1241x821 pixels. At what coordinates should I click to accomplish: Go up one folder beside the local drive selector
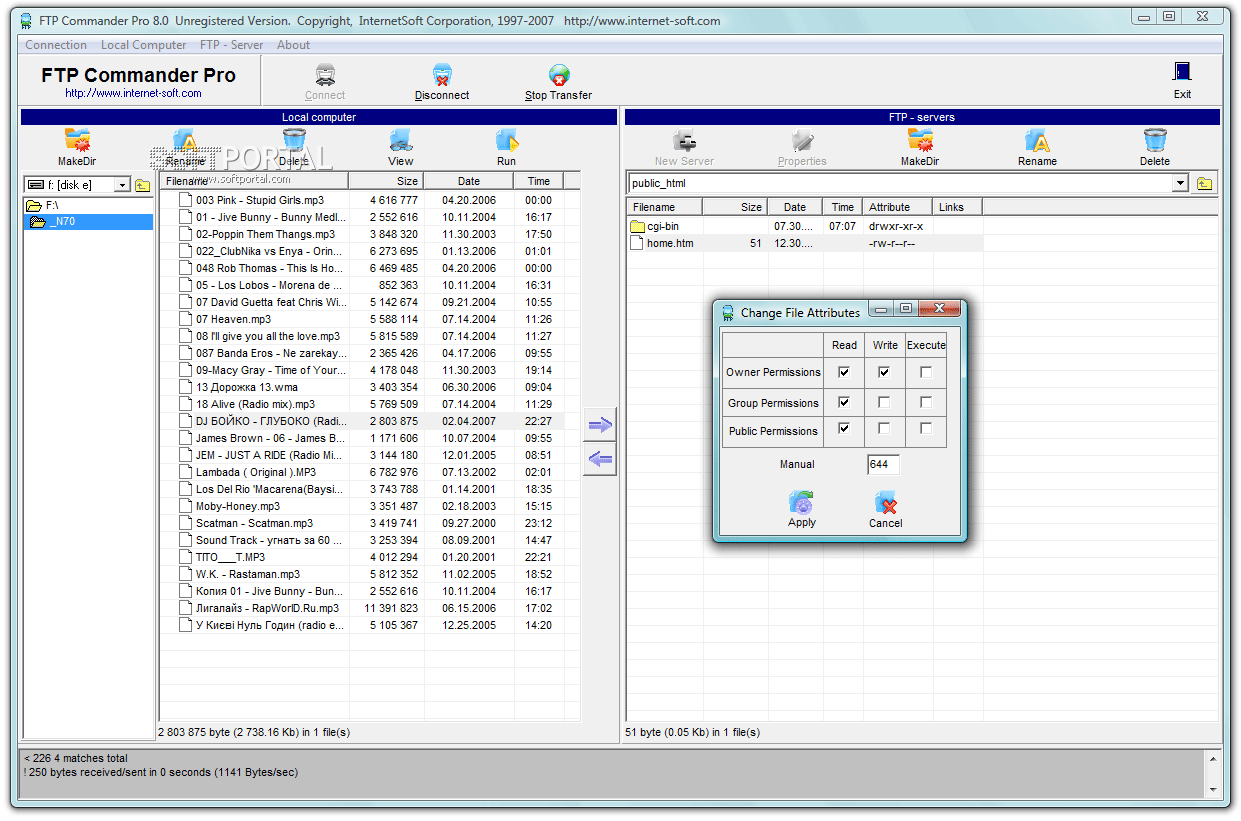click(x=142, y=185)
